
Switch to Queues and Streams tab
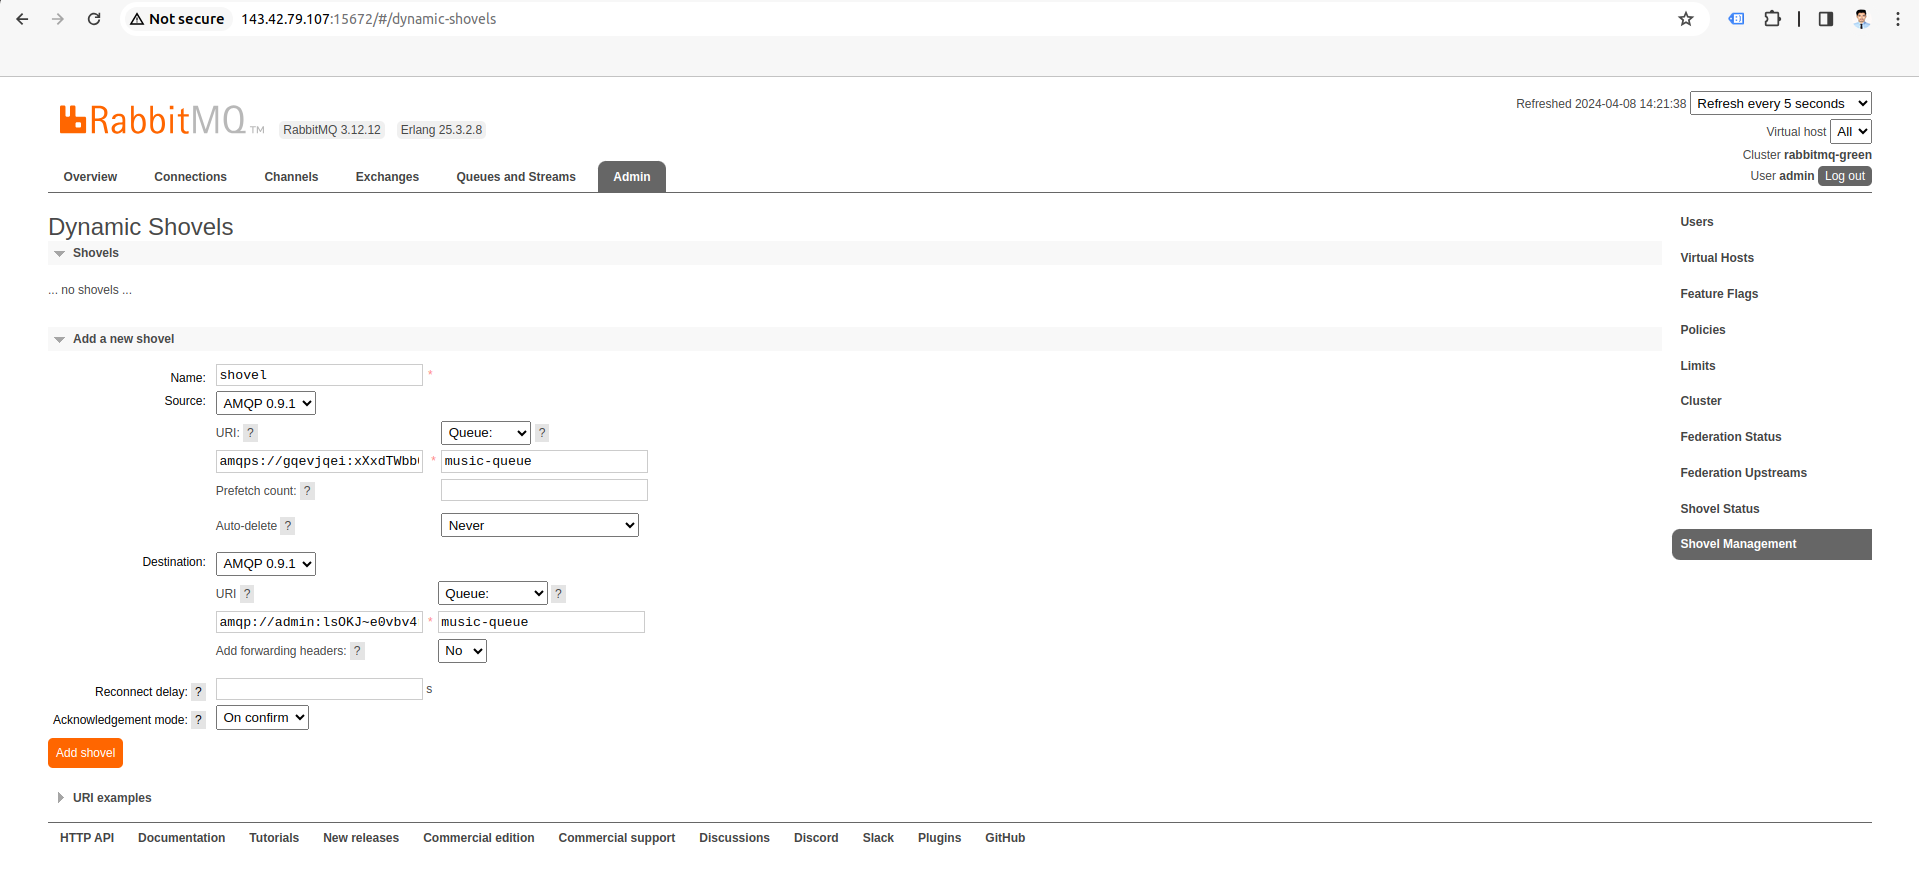click(515, 177)
